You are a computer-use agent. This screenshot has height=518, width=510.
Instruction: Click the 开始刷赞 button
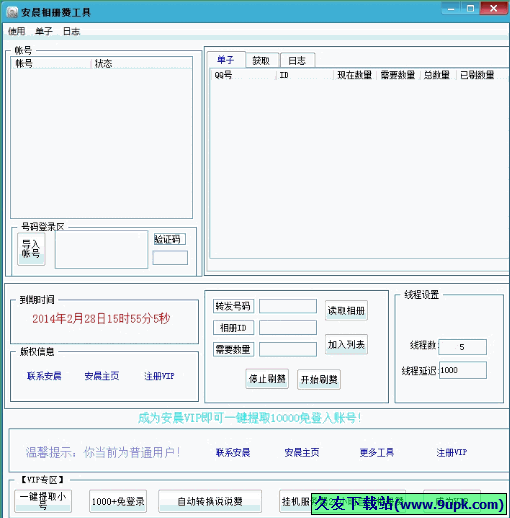pos(319,379)
